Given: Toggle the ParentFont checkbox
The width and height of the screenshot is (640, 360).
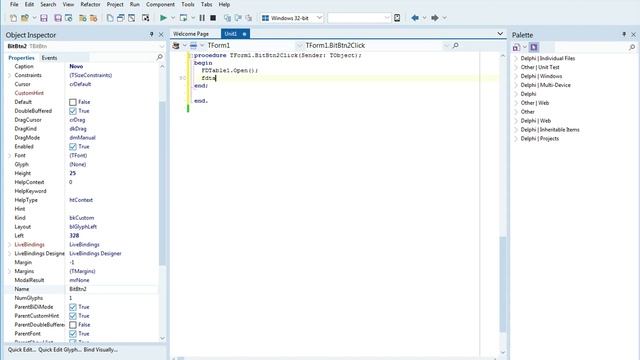Looking at the screenshot, I should pyautogui.click(x=73, y=334).
